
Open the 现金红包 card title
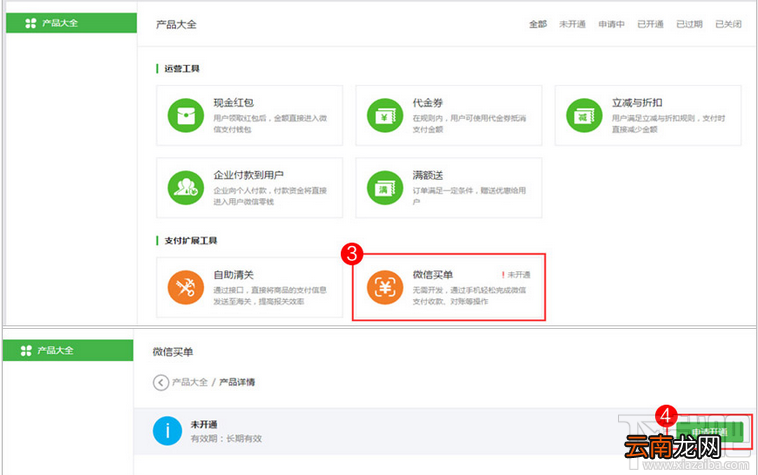click(233, 103)
